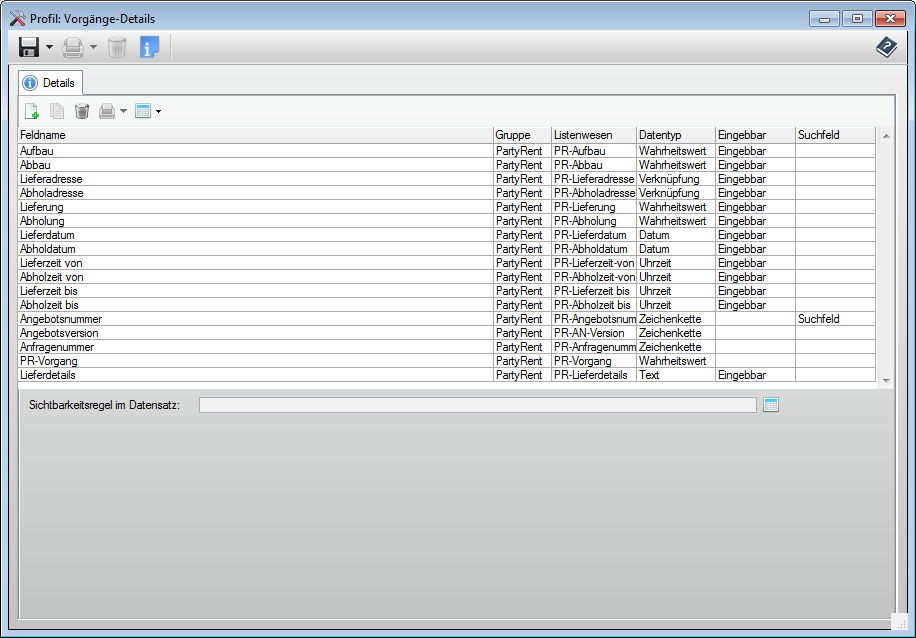Open the list print dropdown arrow
Image resolution: width=916 pixels, height=638 pixels.
[x=123, y=111]
